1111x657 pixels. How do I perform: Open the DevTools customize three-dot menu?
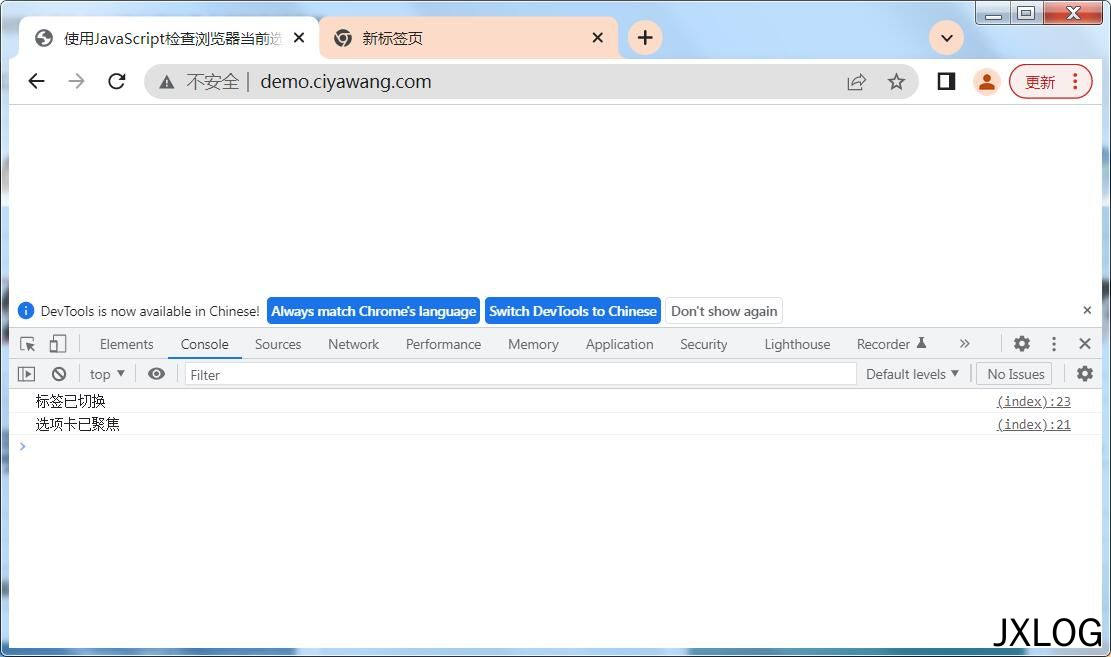click(x=1054, y=344)
